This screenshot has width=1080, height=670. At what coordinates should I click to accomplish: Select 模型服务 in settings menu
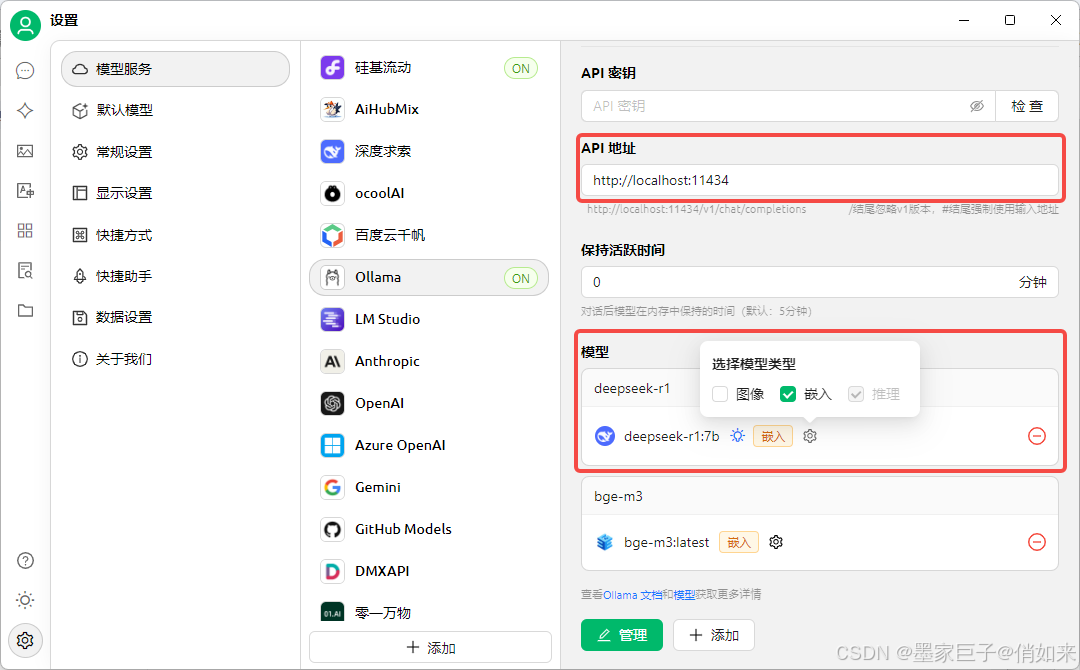coord(176,69)
